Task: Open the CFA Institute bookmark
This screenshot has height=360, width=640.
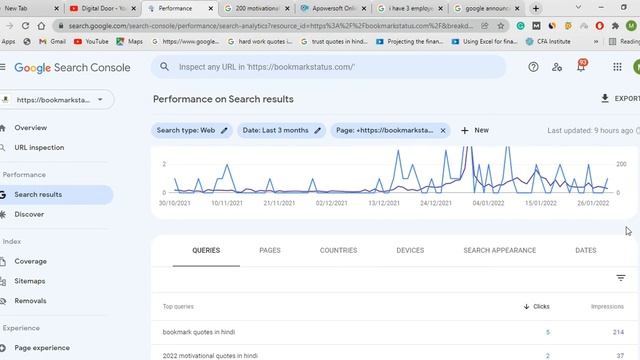Action: point(548,41)
